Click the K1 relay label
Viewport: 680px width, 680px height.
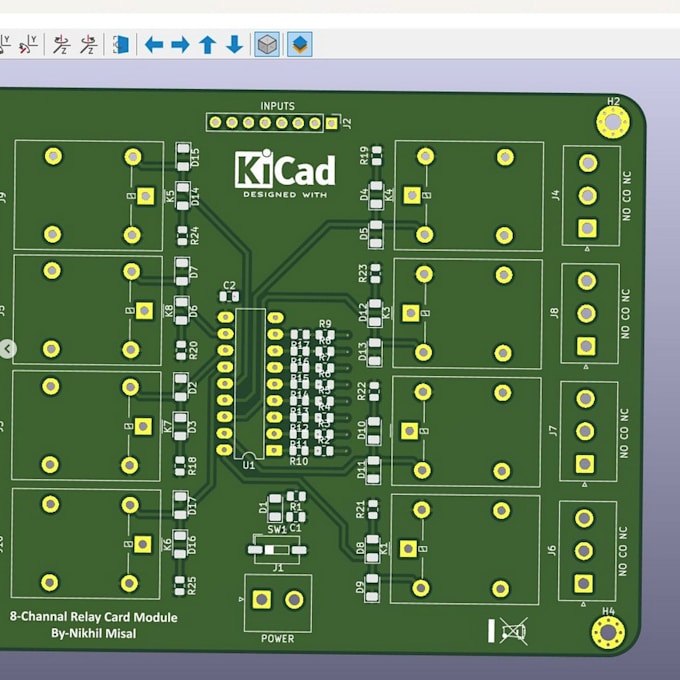click(384, 549)
